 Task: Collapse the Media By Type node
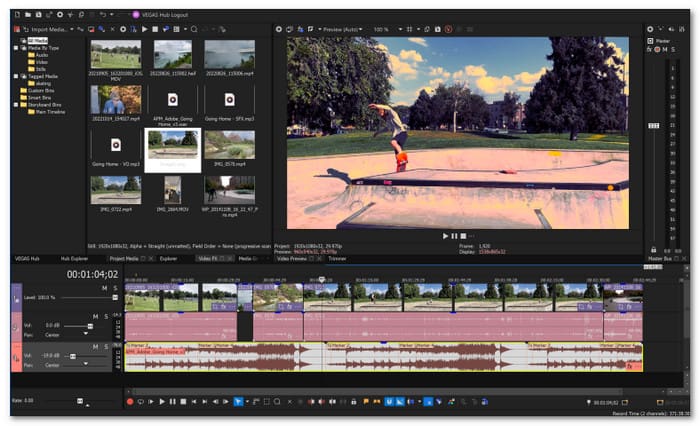[16, 48]
